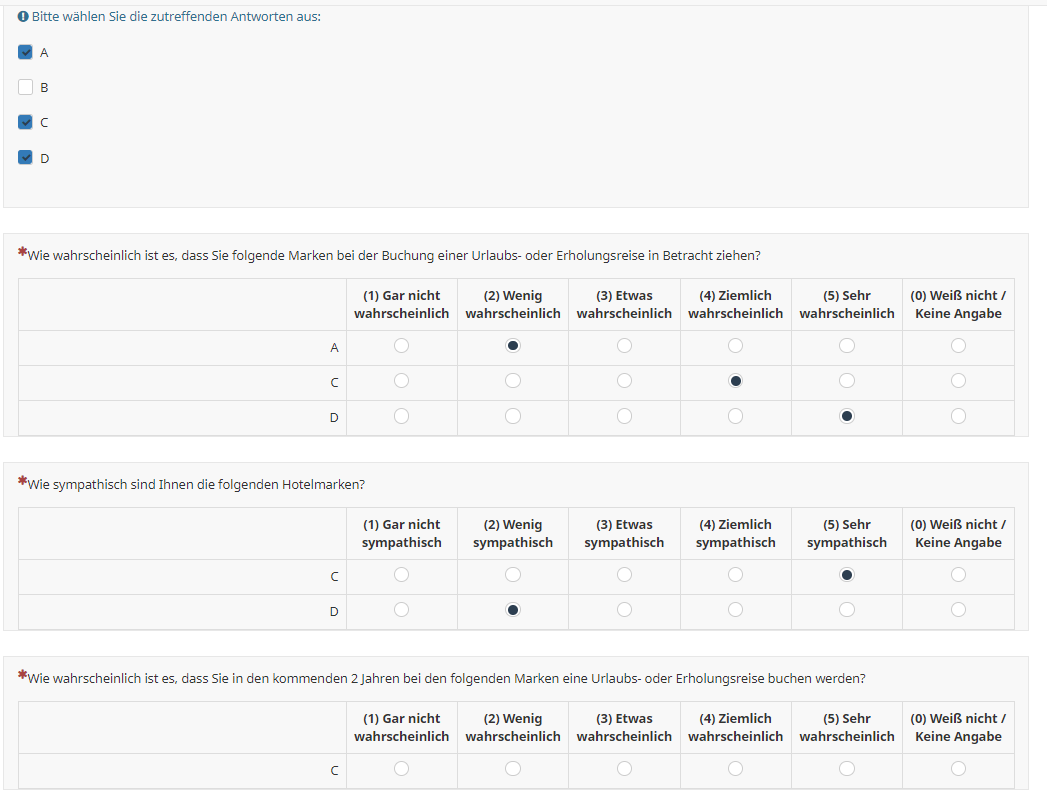Rate brand A 'Gar nicht wahrscheinlich' for consideration

[401, 346]
